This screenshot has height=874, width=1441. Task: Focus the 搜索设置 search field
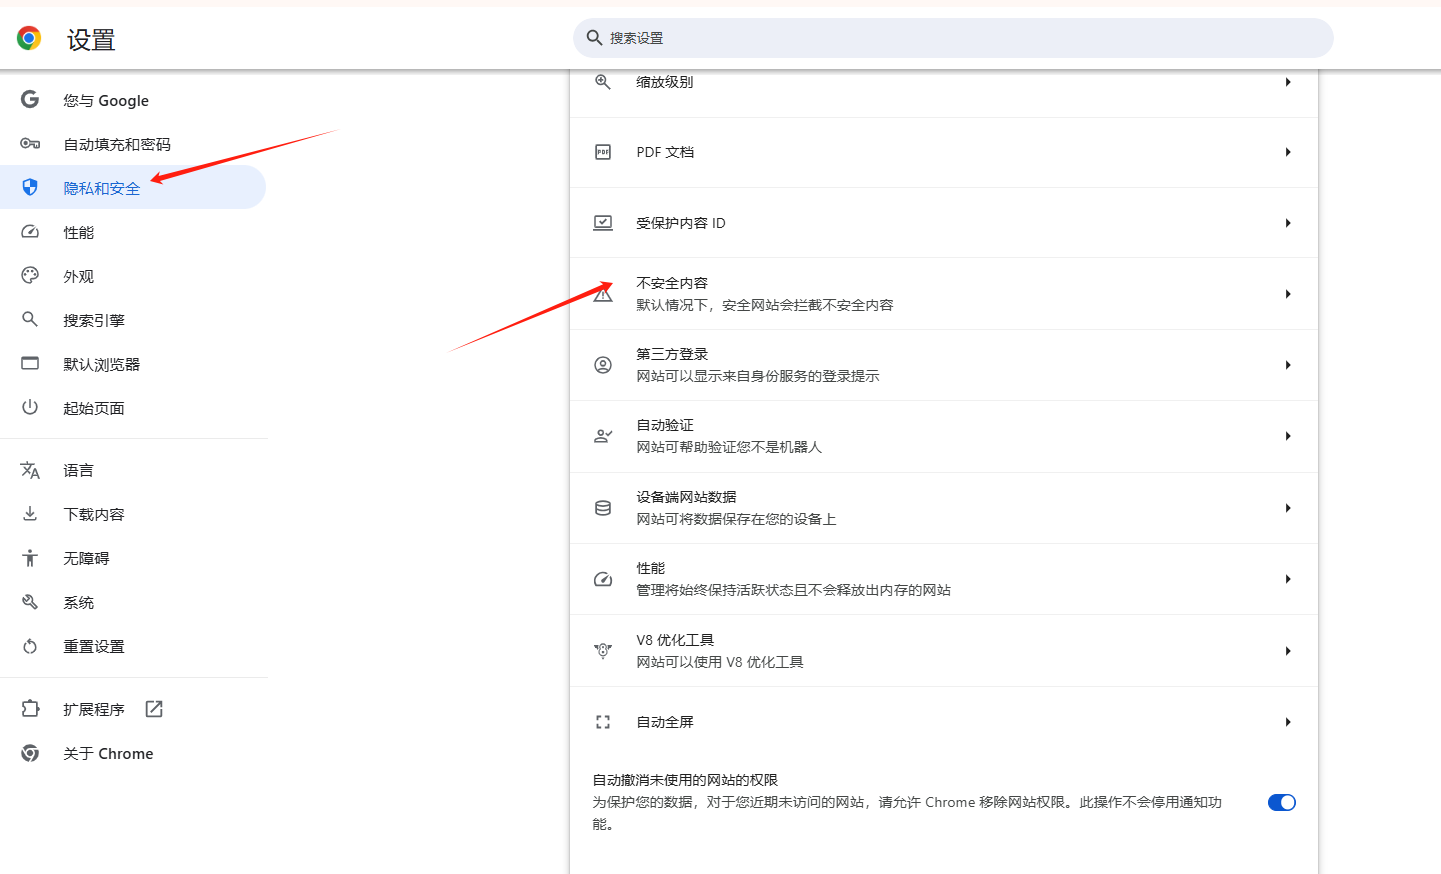pyautogui.click(x=953, y=38)
